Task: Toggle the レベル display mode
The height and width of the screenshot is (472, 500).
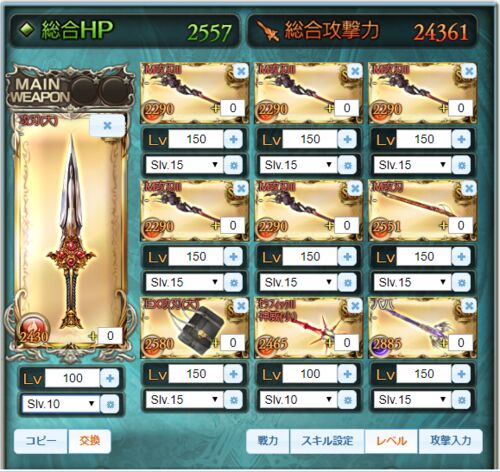Action: [x=391, y=441]
